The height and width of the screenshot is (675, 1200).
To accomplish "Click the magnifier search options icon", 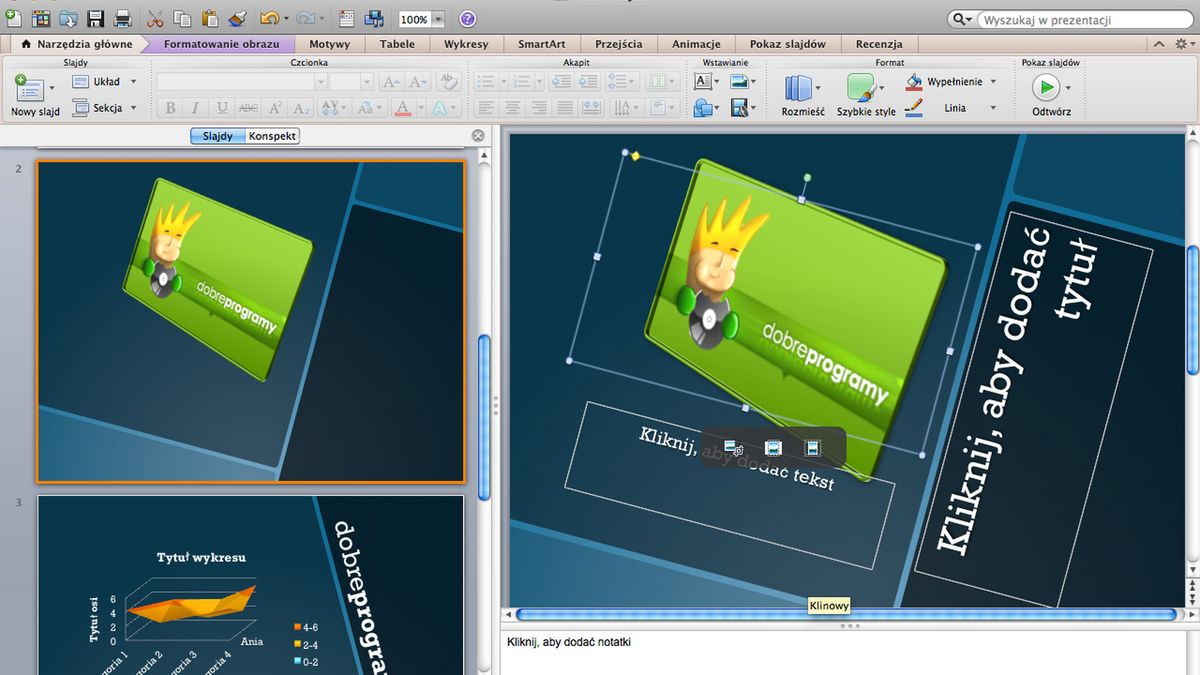I will (961, 20).
